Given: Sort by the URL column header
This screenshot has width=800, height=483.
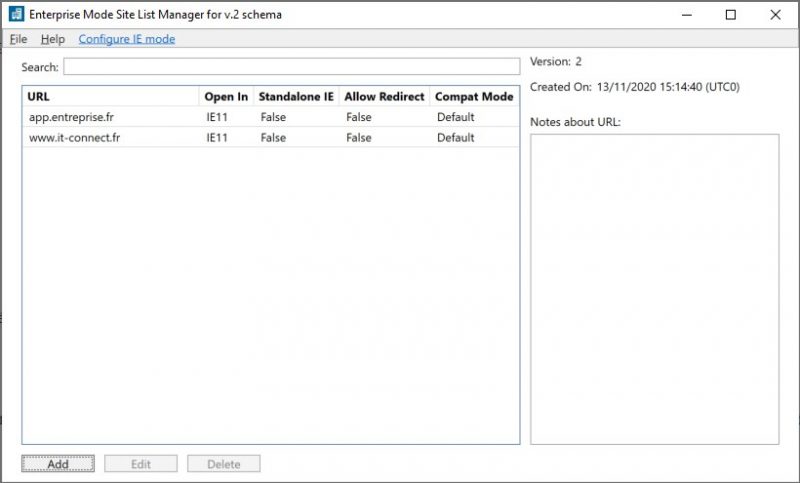Looking at the screenshot, I should (x=110, y=96).
